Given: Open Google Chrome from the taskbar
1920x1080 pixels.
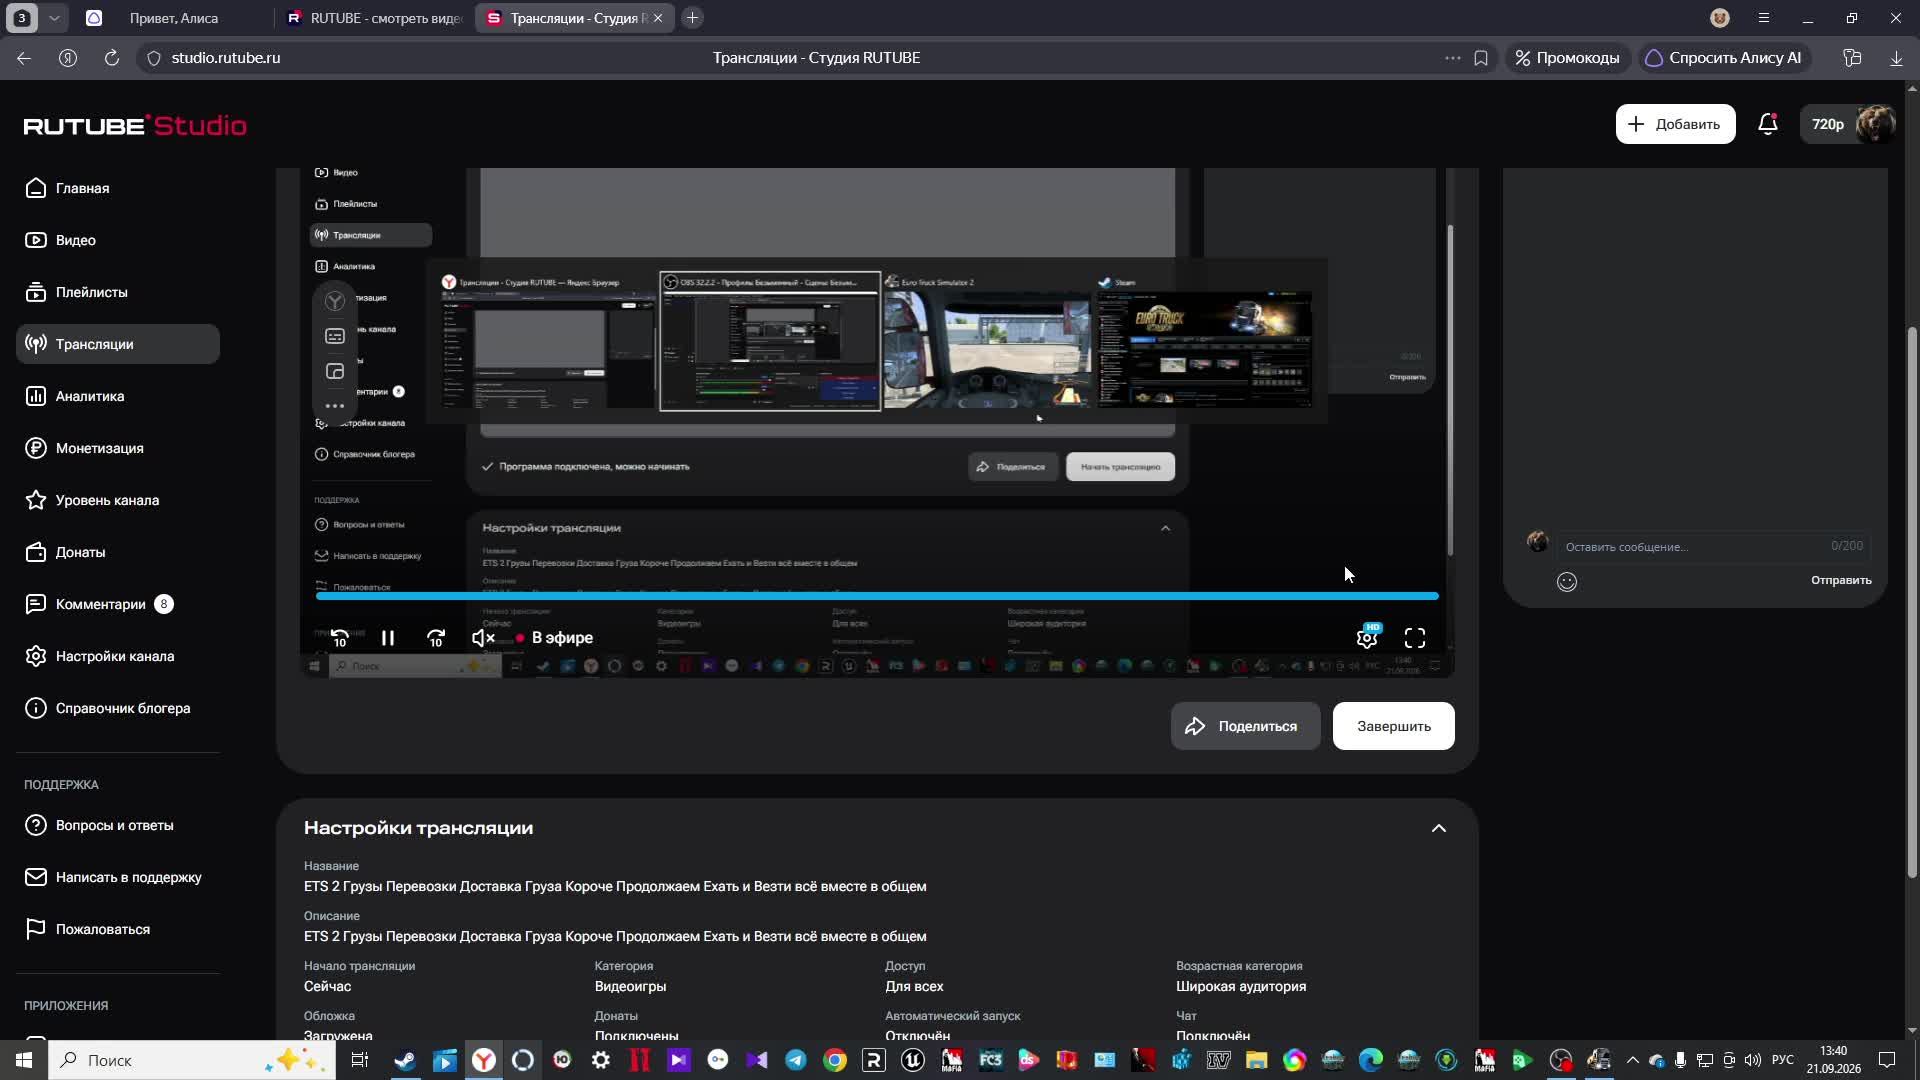Looking at the screenshot, I should 834,1060.
